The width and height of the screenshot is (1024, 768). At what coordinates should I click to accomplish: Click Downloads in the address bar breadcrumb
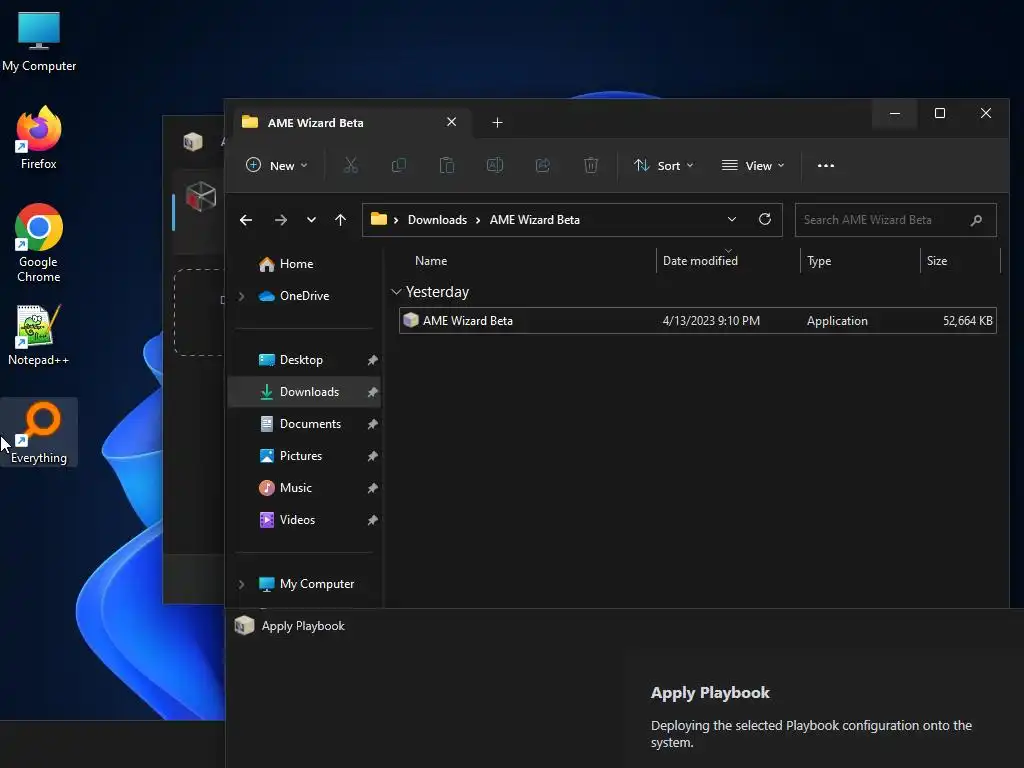click(437, 220)
